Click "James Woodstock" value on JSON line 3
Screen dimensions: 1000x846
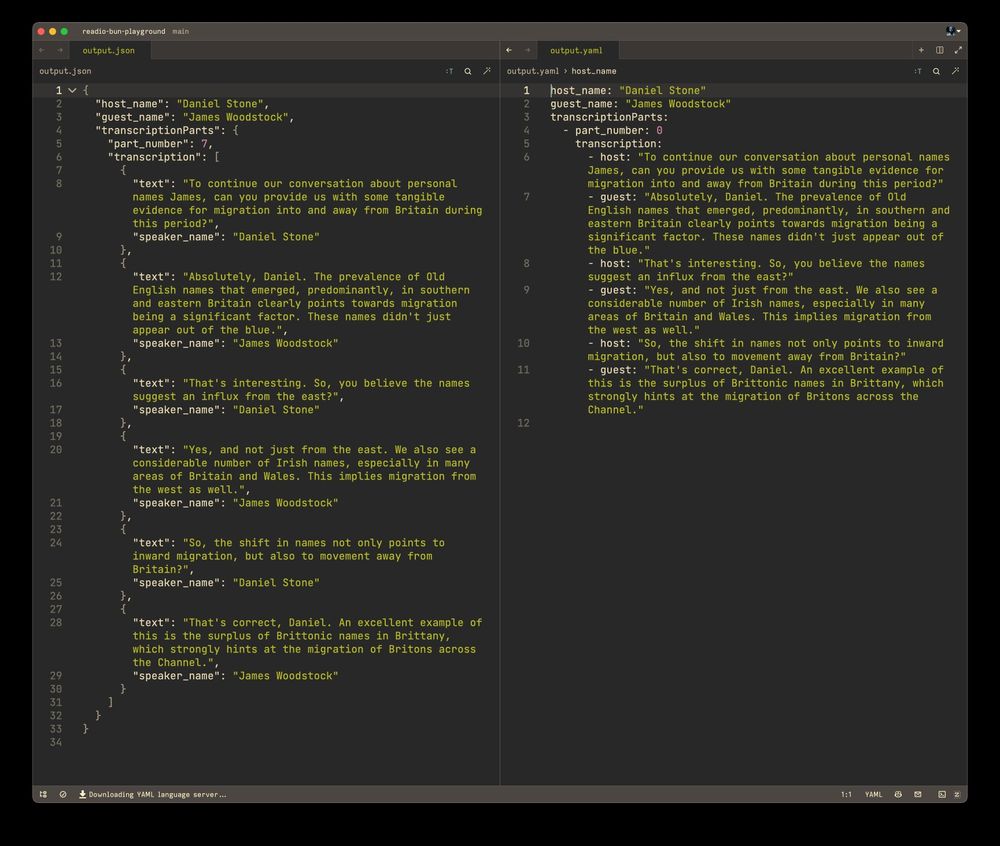235,117
